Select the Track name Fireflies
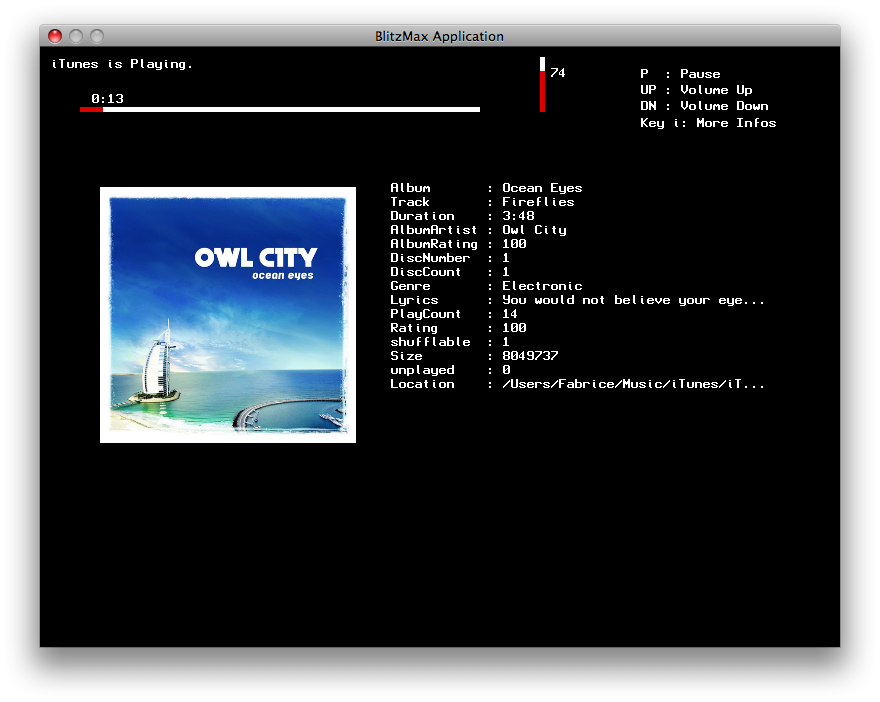The height and width of the screenshot is (702, 880). tap(538, 202)
